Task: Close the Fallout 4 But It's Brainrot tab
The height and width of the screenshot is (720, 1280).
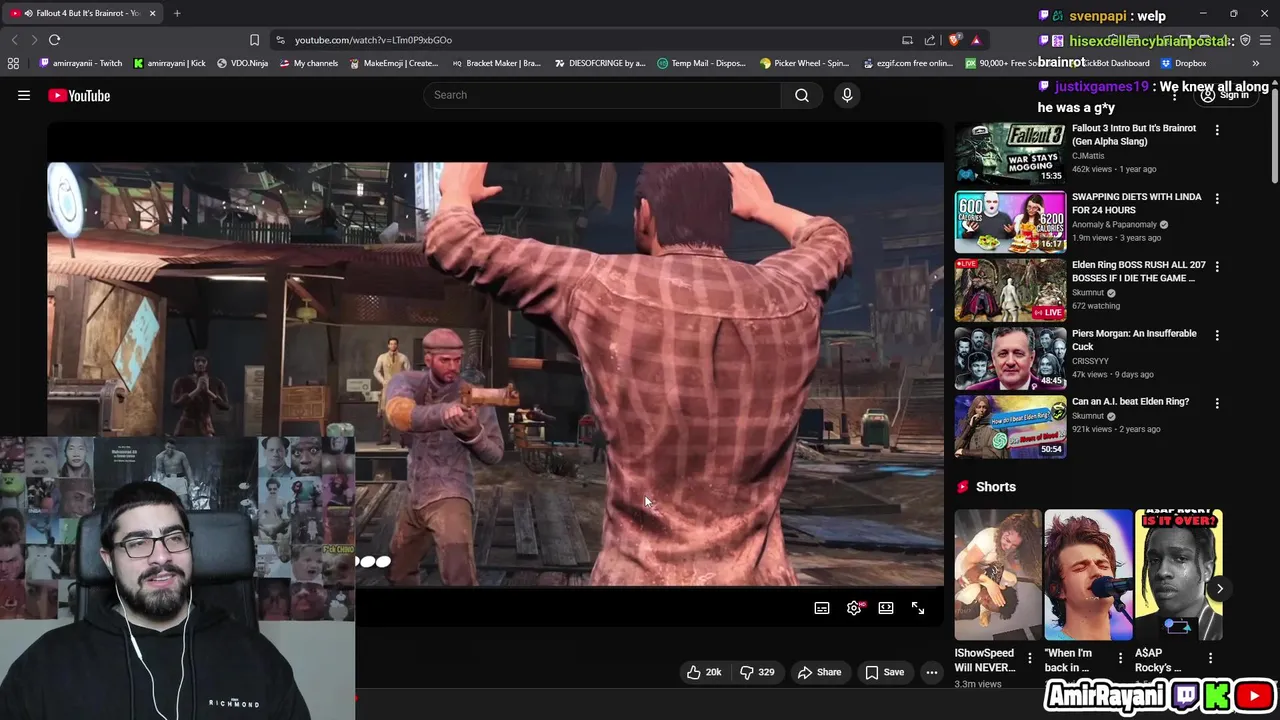Action: tap(153, 13)
